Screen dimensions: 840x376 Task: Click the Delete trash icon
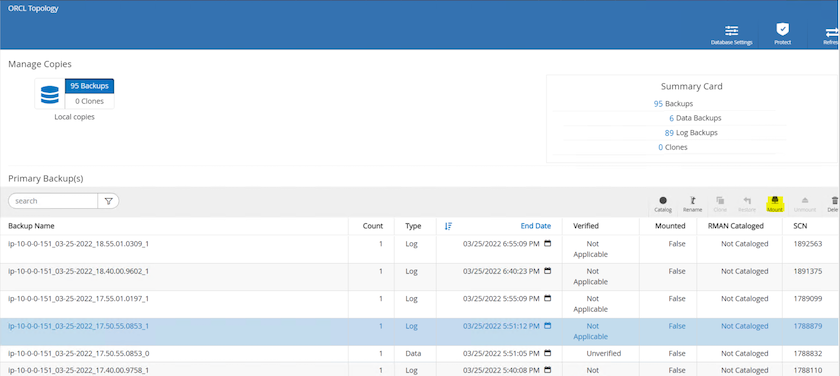click(x=834, y=201)
